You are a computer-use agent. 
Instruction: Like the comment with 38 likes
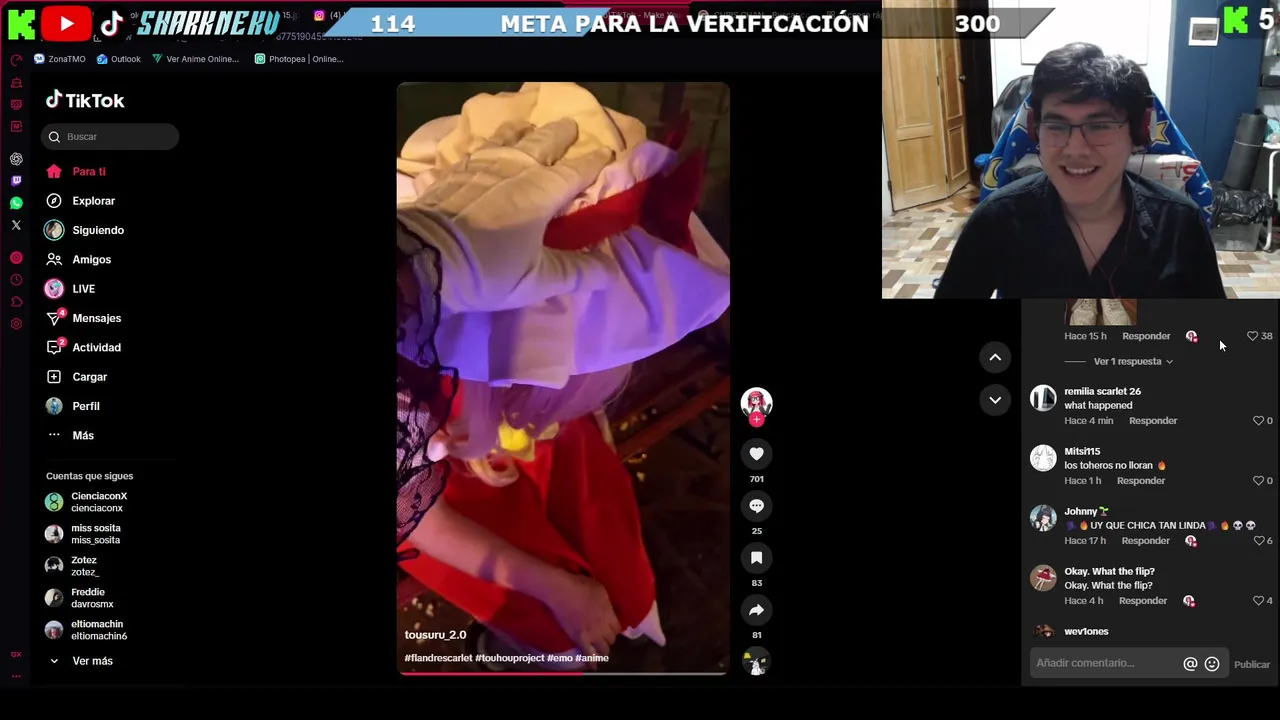click(x=1252, y=336)
